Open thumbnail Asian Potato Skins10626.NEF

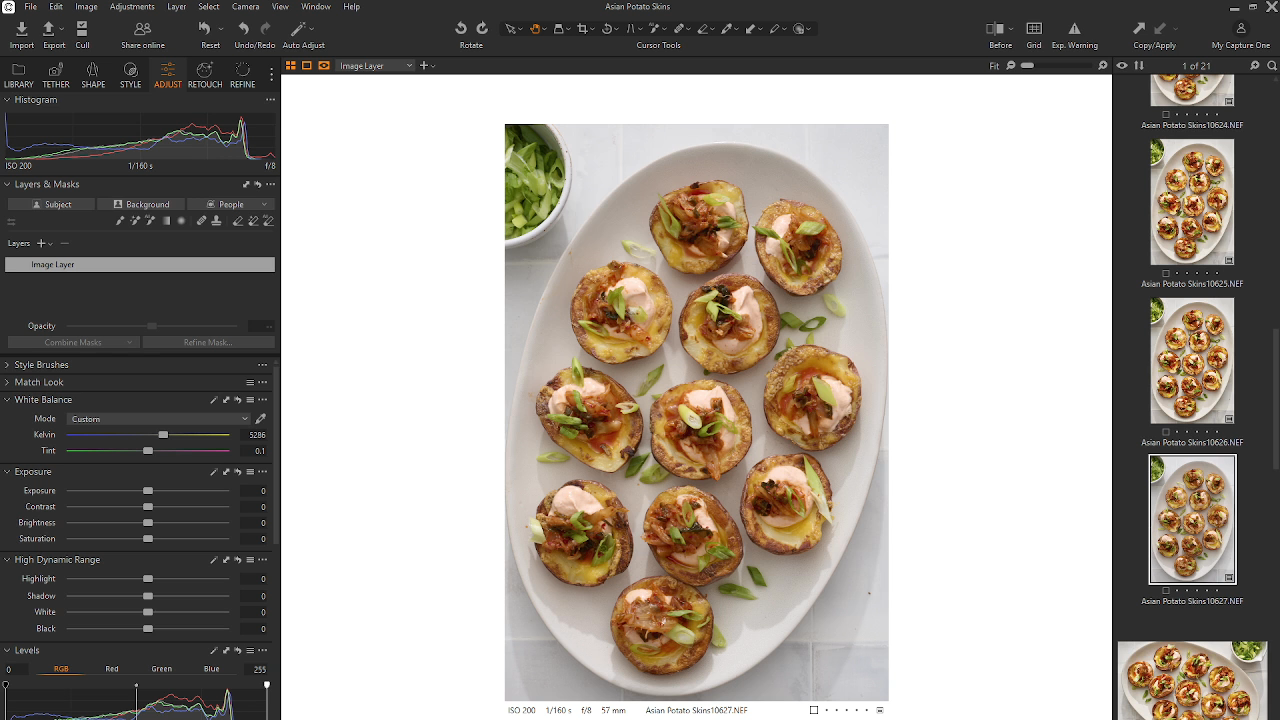tap(1192, 361)
